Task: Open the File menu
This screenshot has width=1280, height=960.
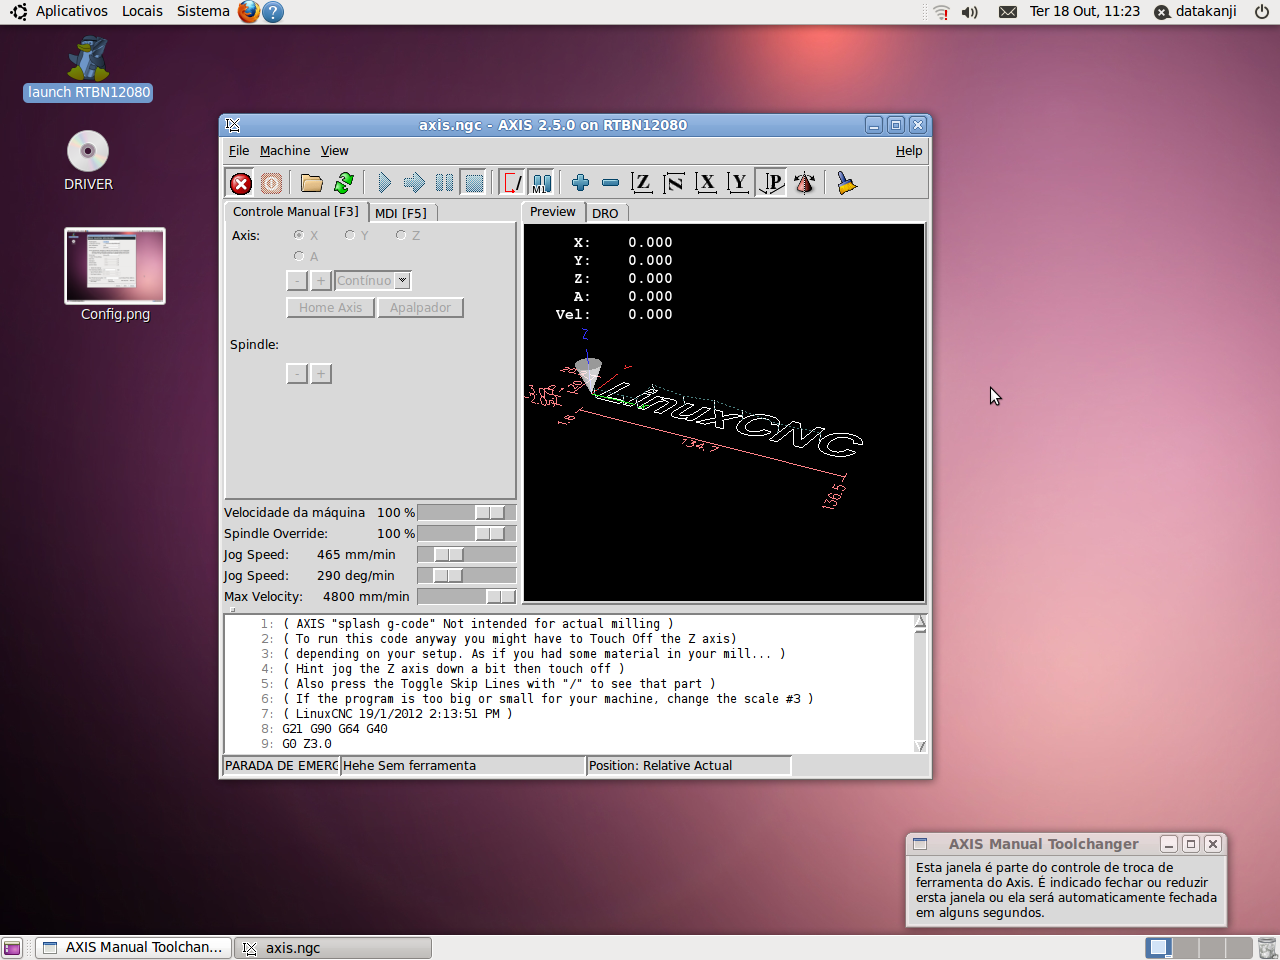Action: [x=239, y=151]
